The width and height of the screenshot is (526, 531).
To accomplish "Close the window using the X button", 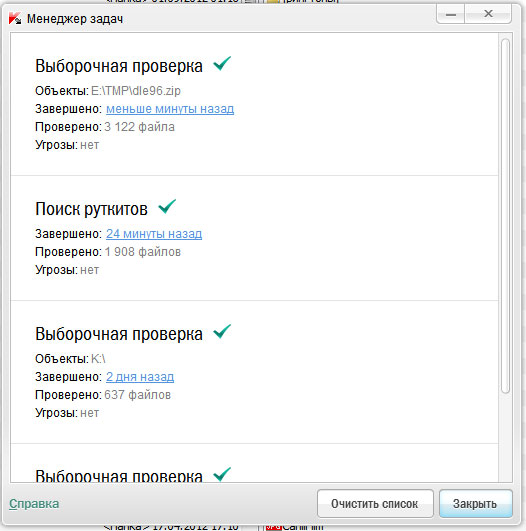I will [x=488, y=14].
